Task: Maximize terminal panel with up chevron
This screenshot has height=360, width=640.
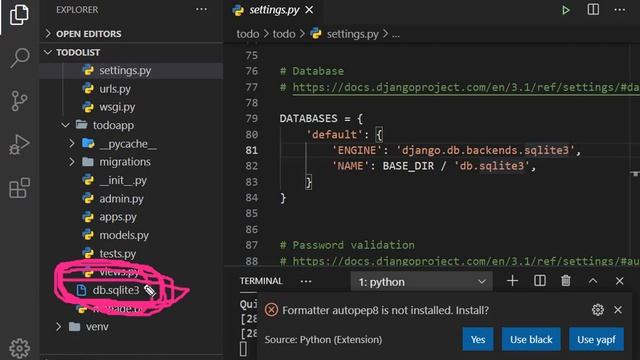Action: [593, 281]
